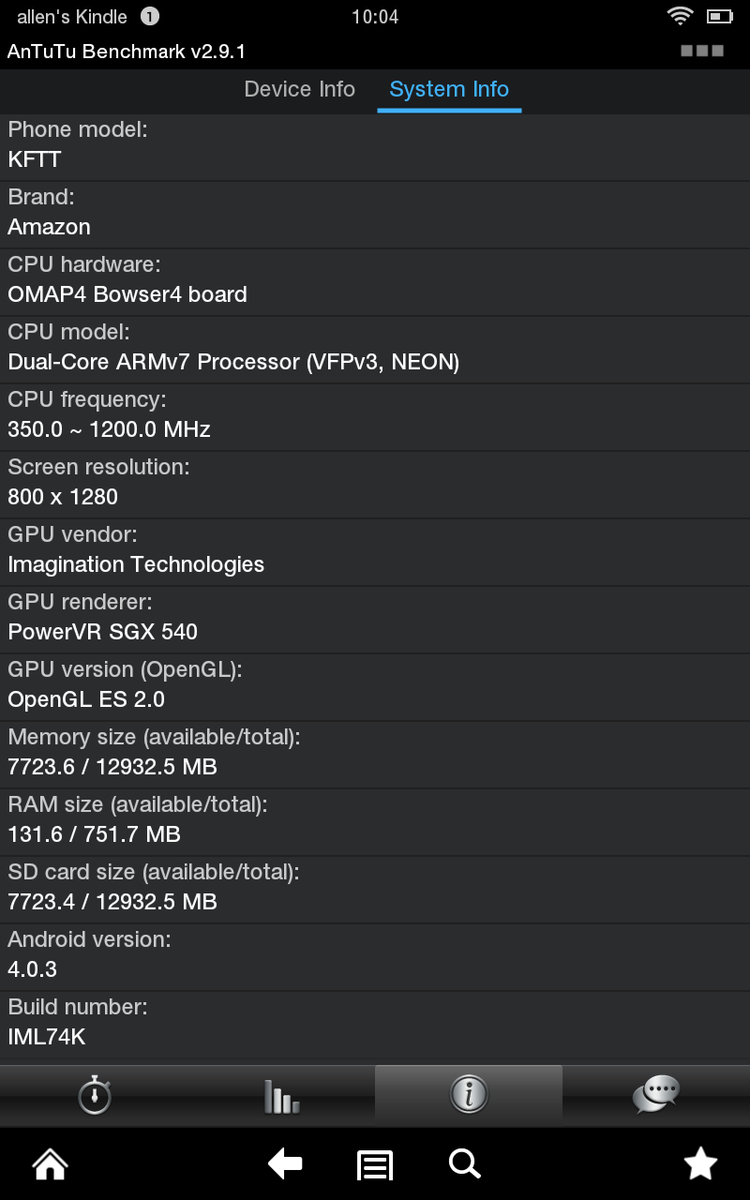The width and height of the screenshot is (750, 1200).
Task: Tap the battery indicator icon
Action: (719, 16)
